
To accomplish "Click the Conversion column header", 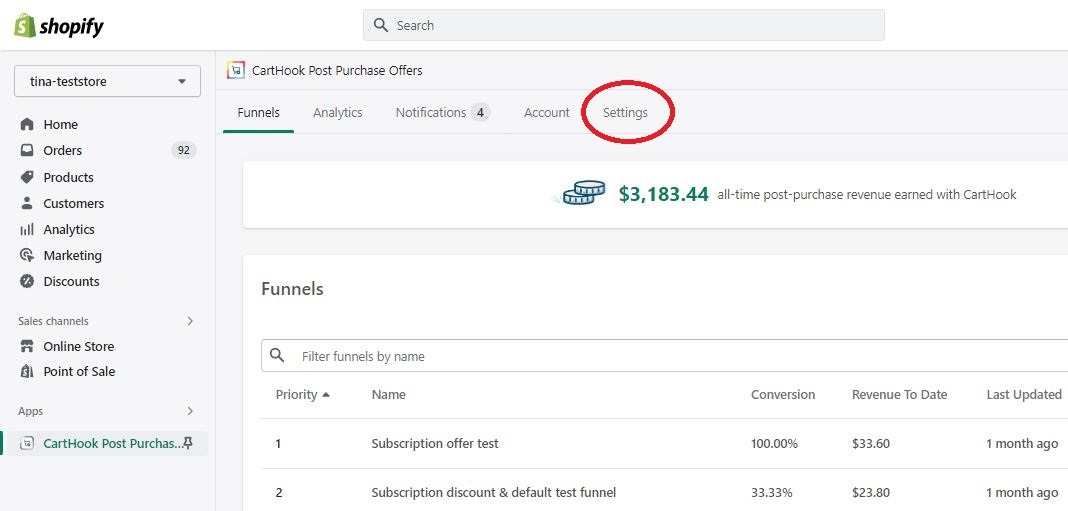I will tap(783, 394).
